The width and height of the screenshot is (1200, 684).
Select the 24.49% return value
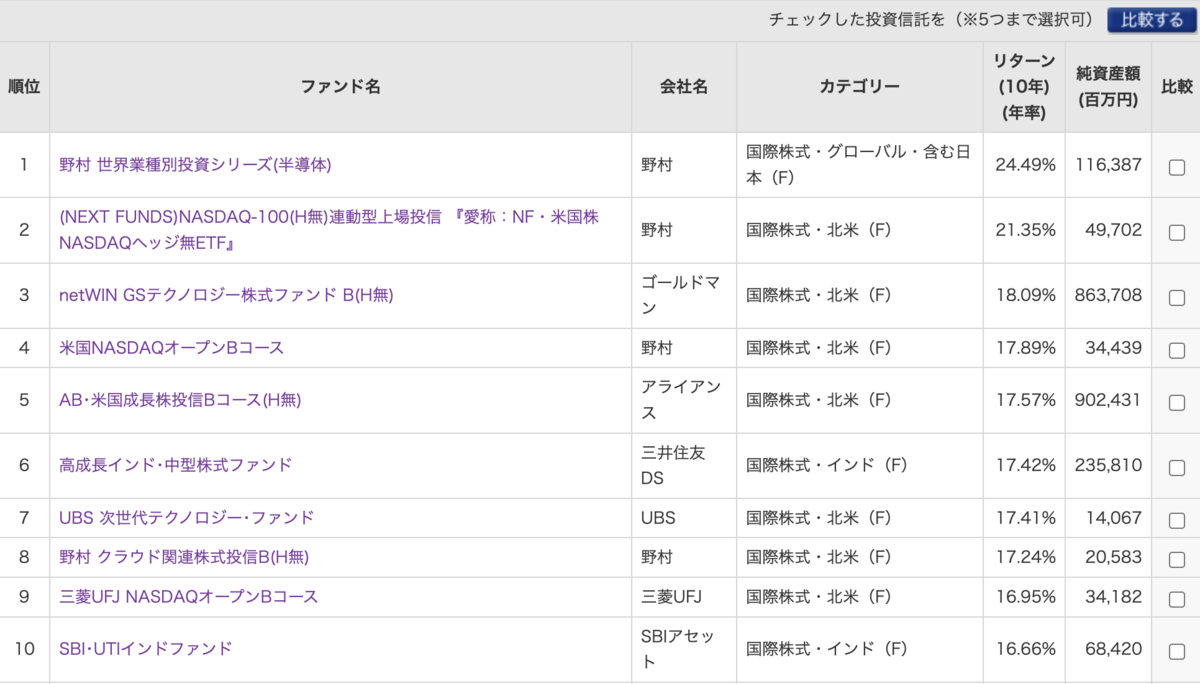tap(1025, 164)
